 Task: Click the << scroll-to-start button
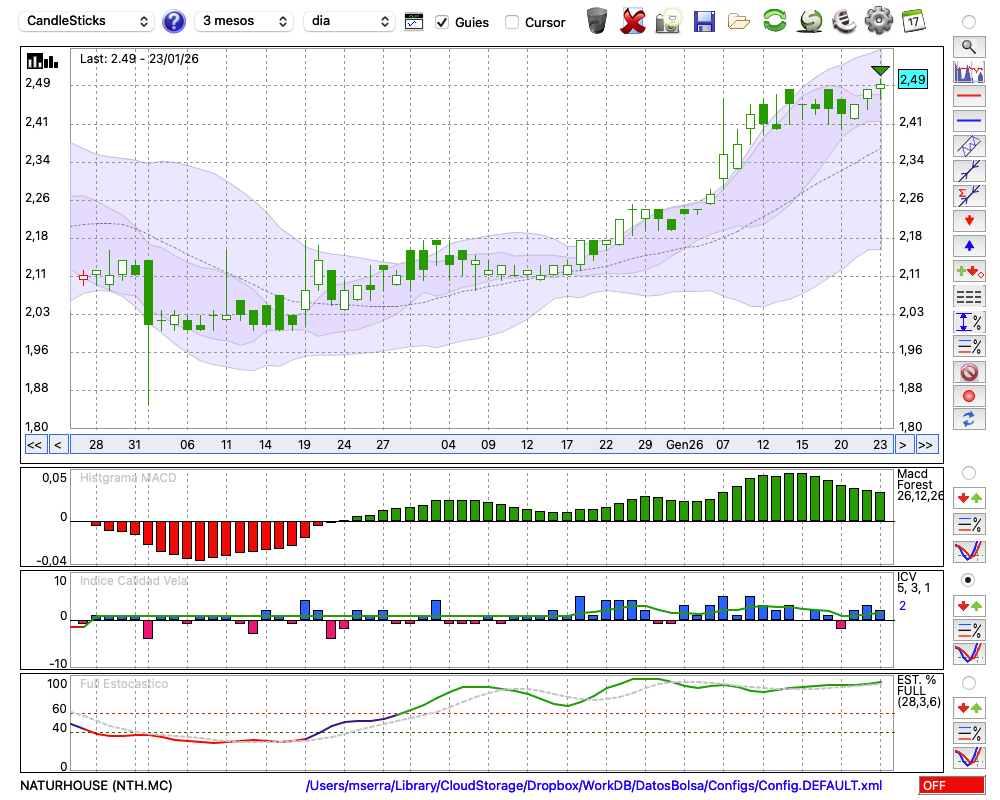[x=34, y=445]
